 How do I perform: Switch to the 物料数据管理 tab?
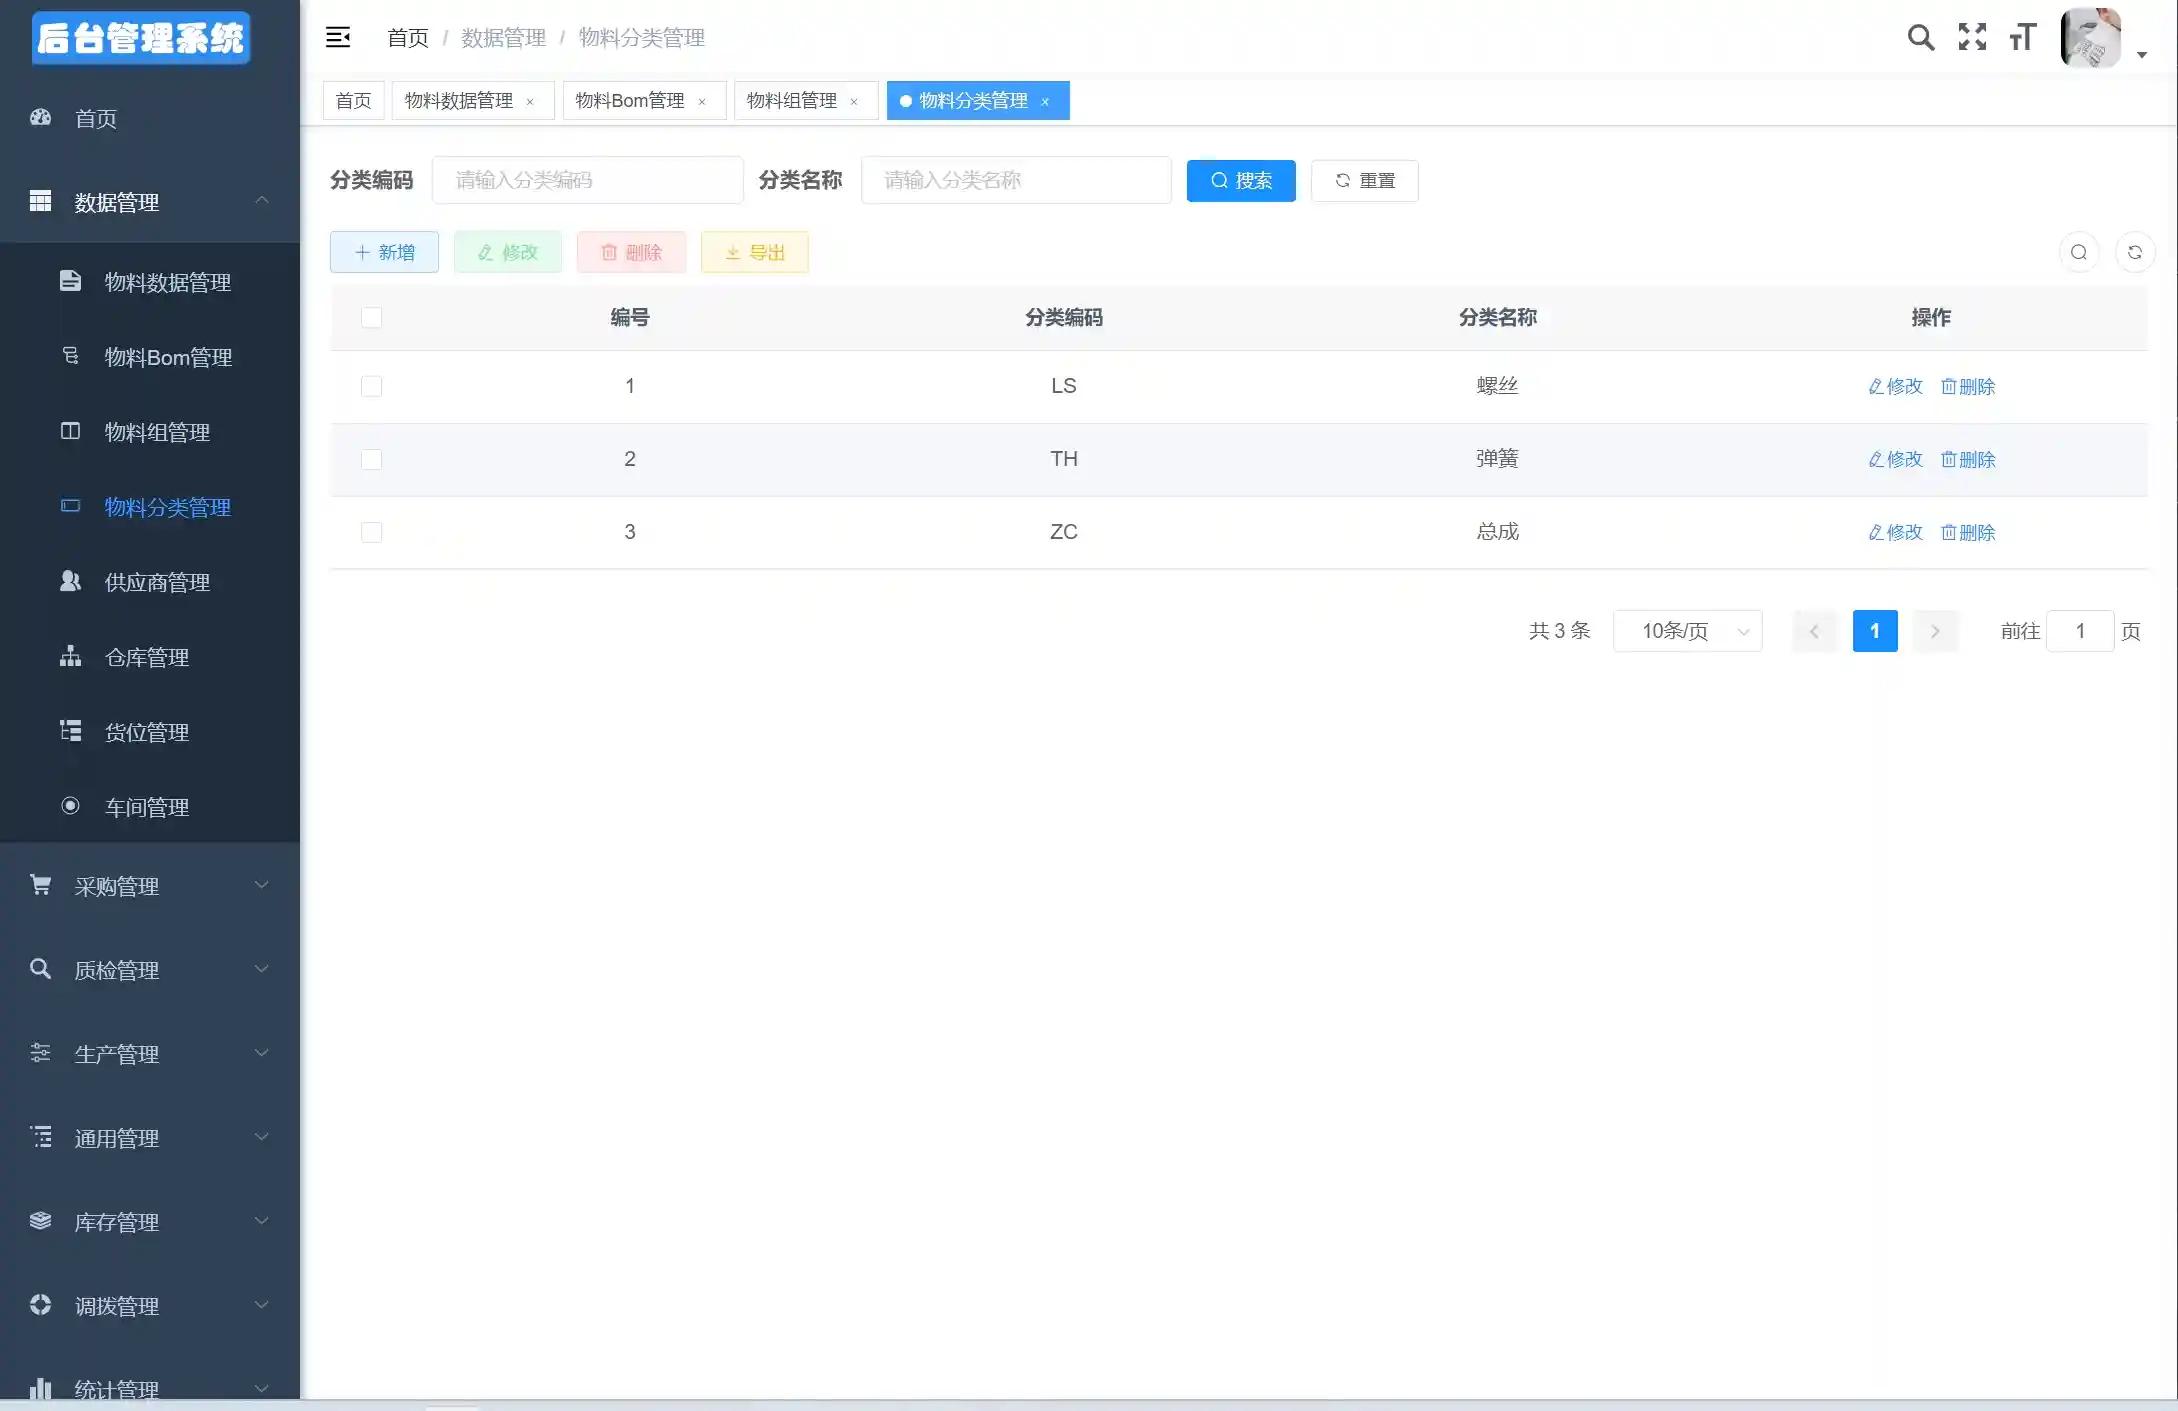[459, 101]
